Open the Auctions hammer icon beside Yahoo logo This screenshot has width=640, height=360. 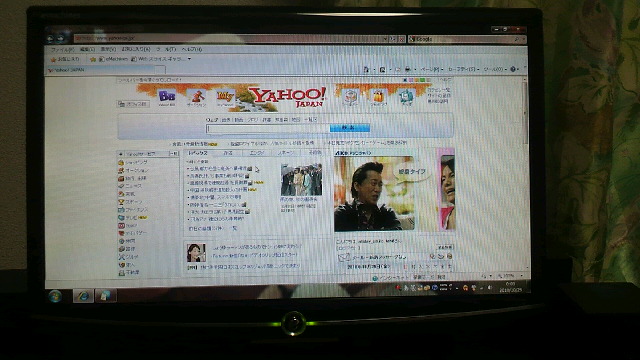pyautogui.click(x=197, y=98)
